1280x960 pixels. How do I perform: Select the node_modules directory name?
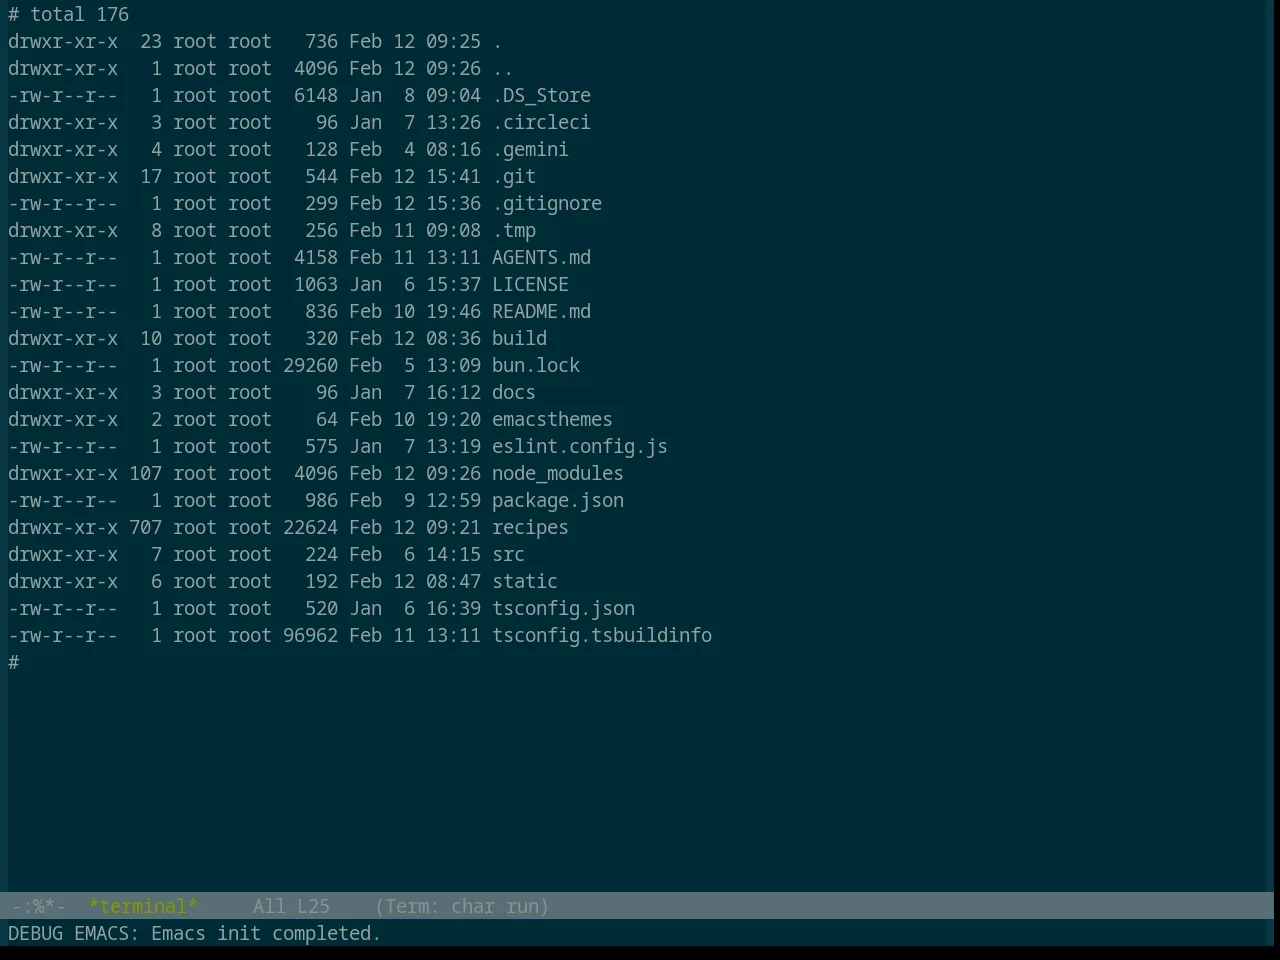coord(558,474)
